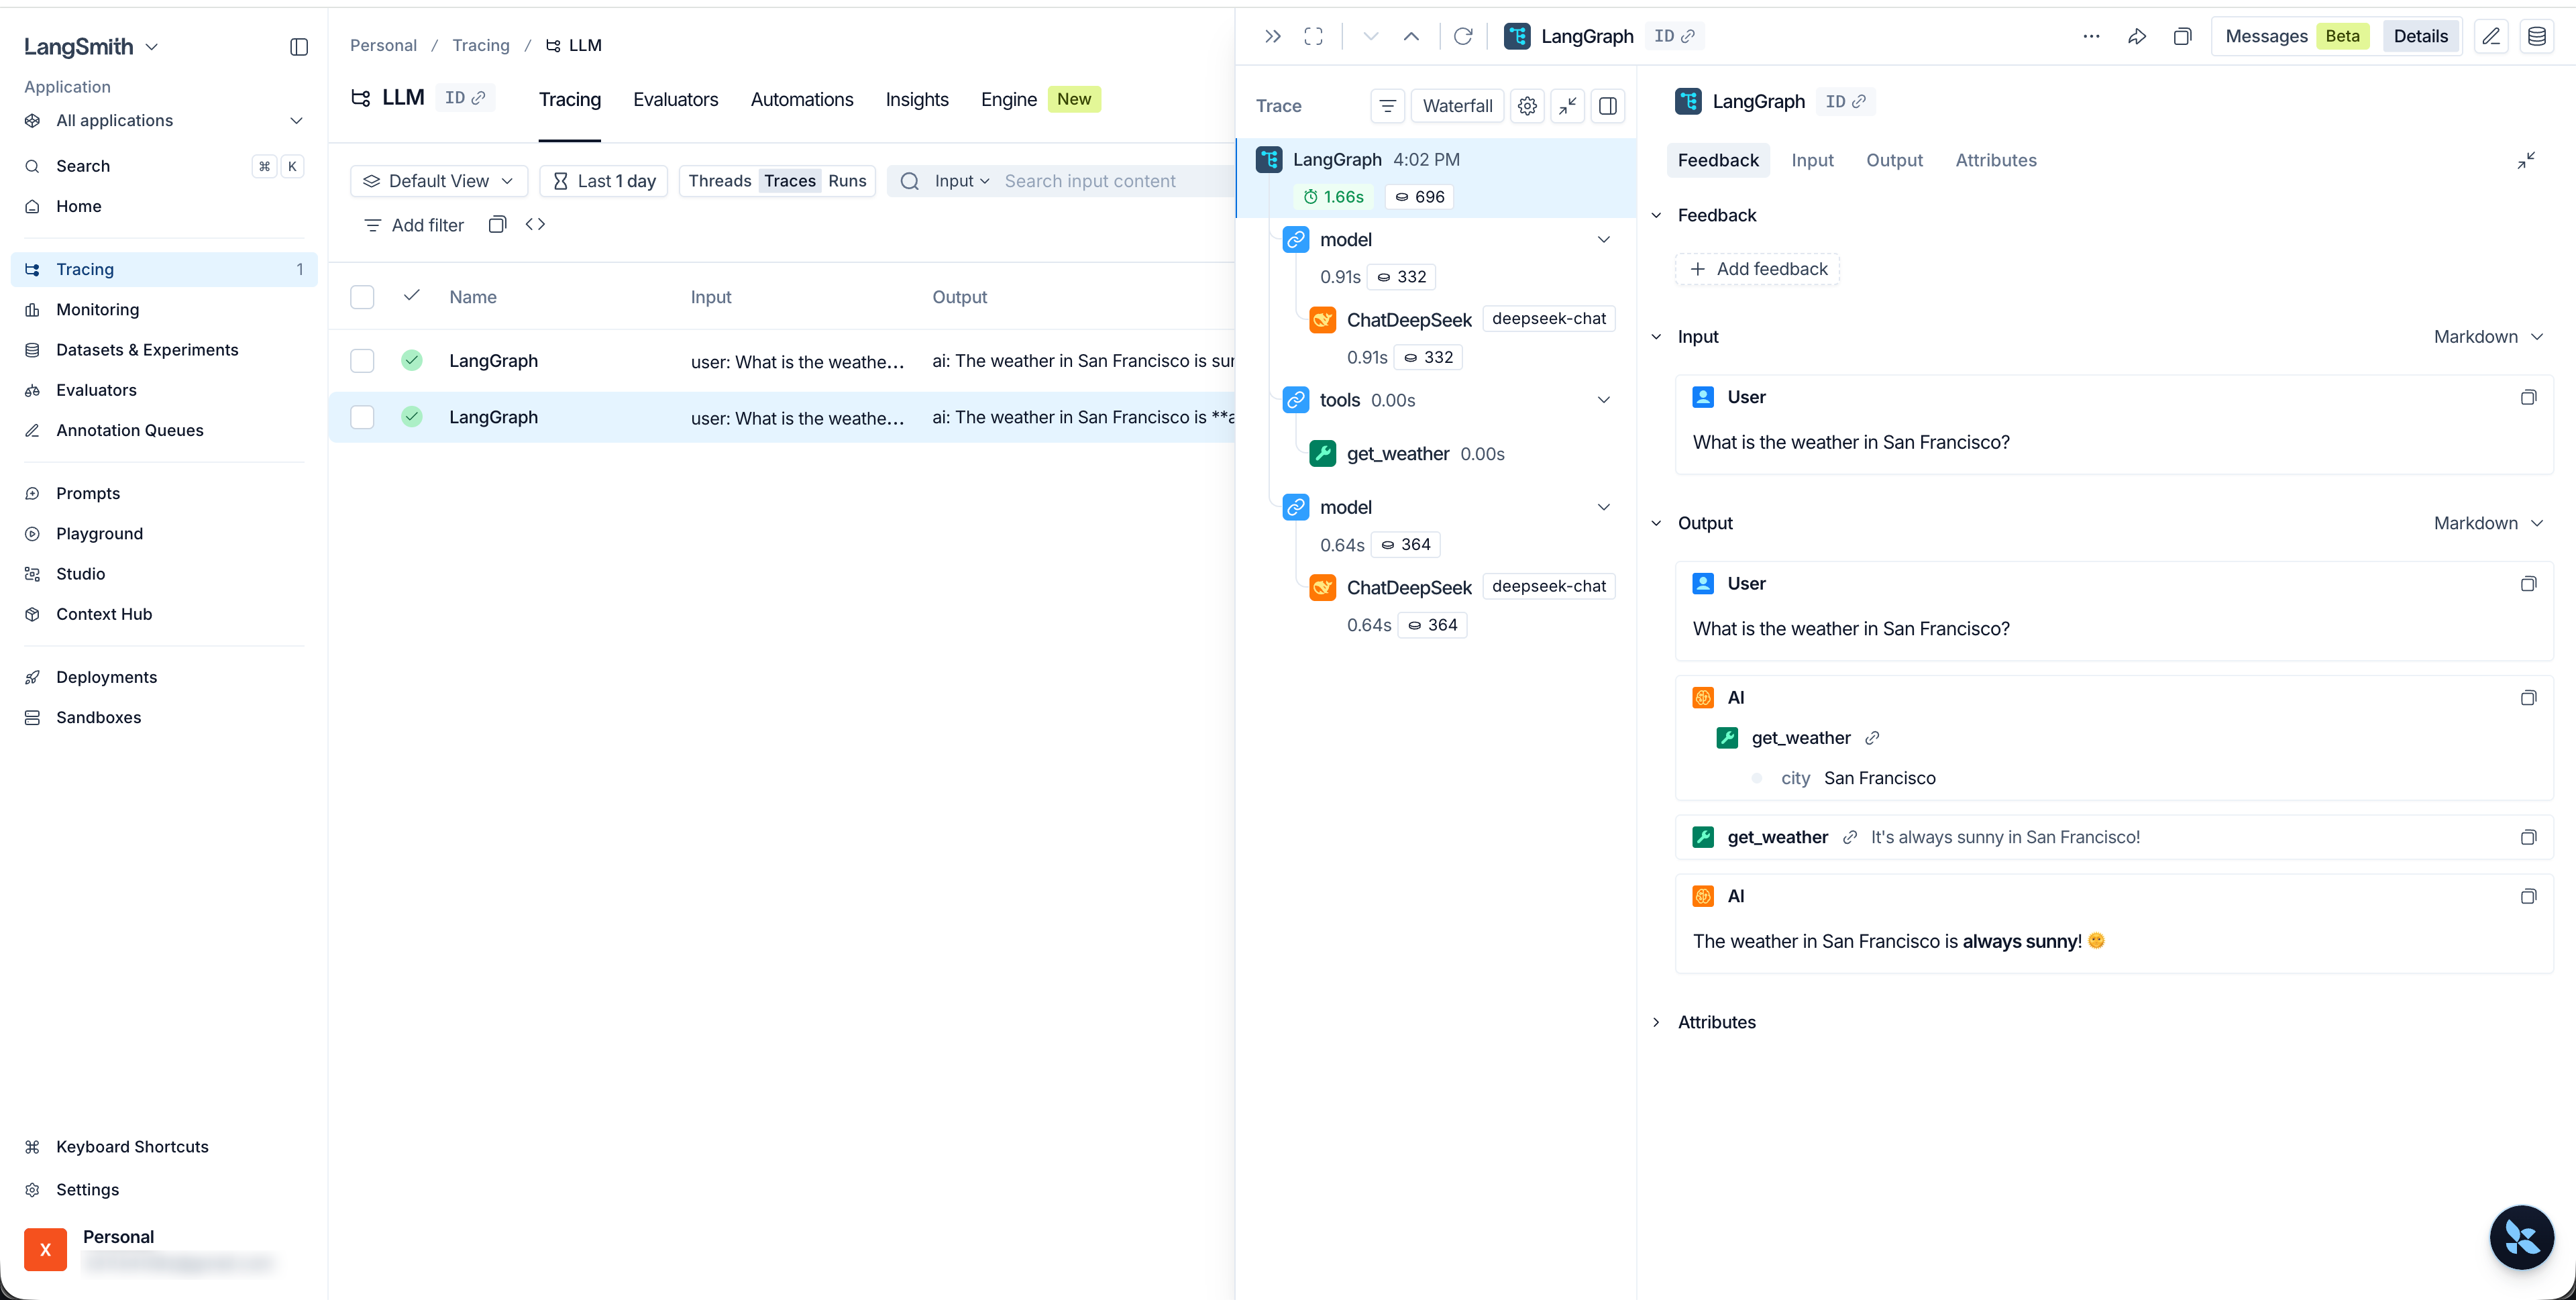This screenshot has width=2576, height=1300.
Task: Expand All applications selector
Action: (x=164, y=120)
